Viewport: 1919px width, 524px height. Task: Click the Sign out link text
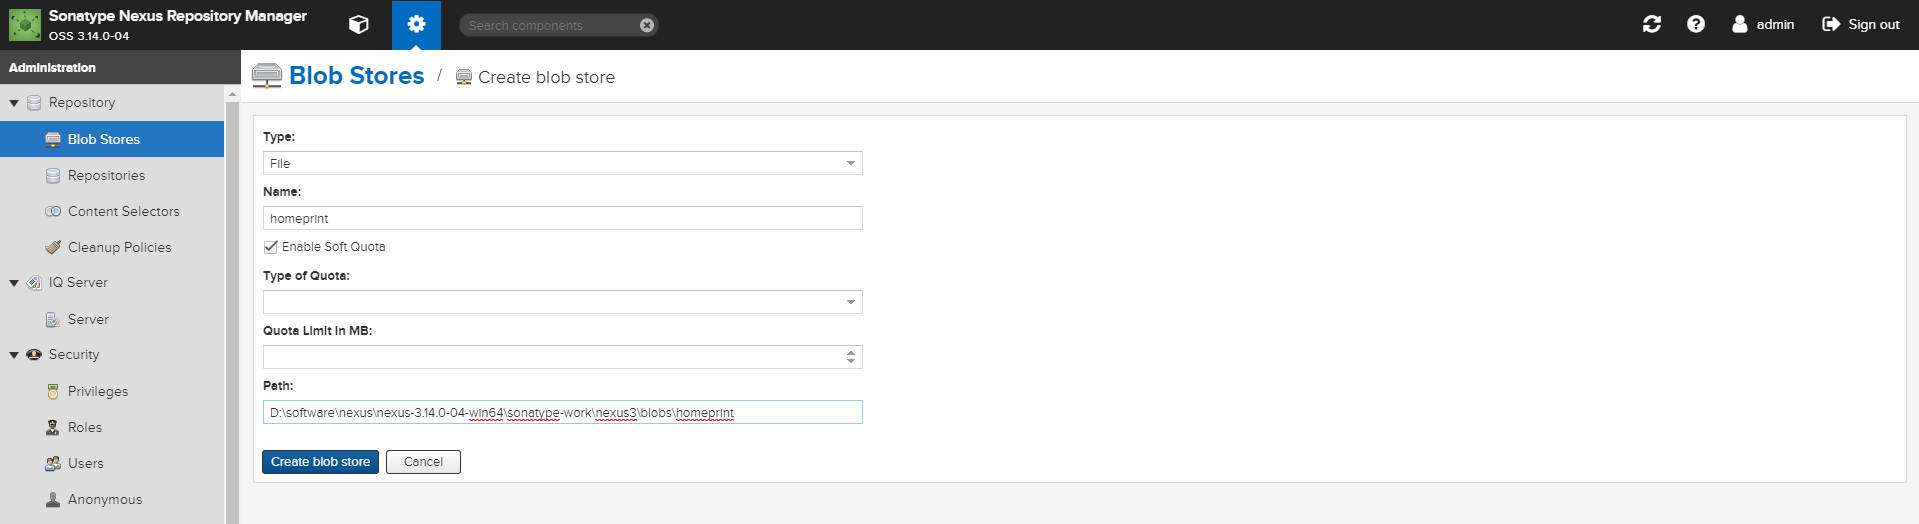1873,24
